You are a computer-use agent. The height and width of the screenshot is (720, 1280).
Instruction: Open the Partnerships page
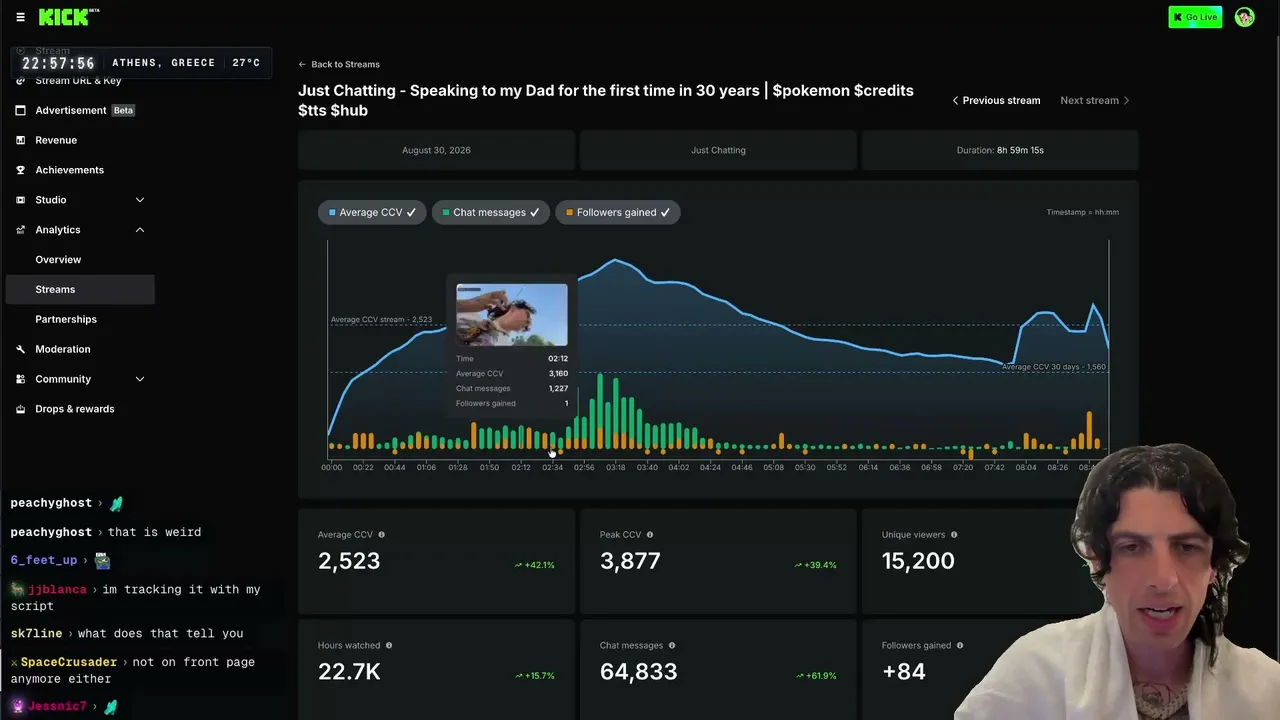66,319
